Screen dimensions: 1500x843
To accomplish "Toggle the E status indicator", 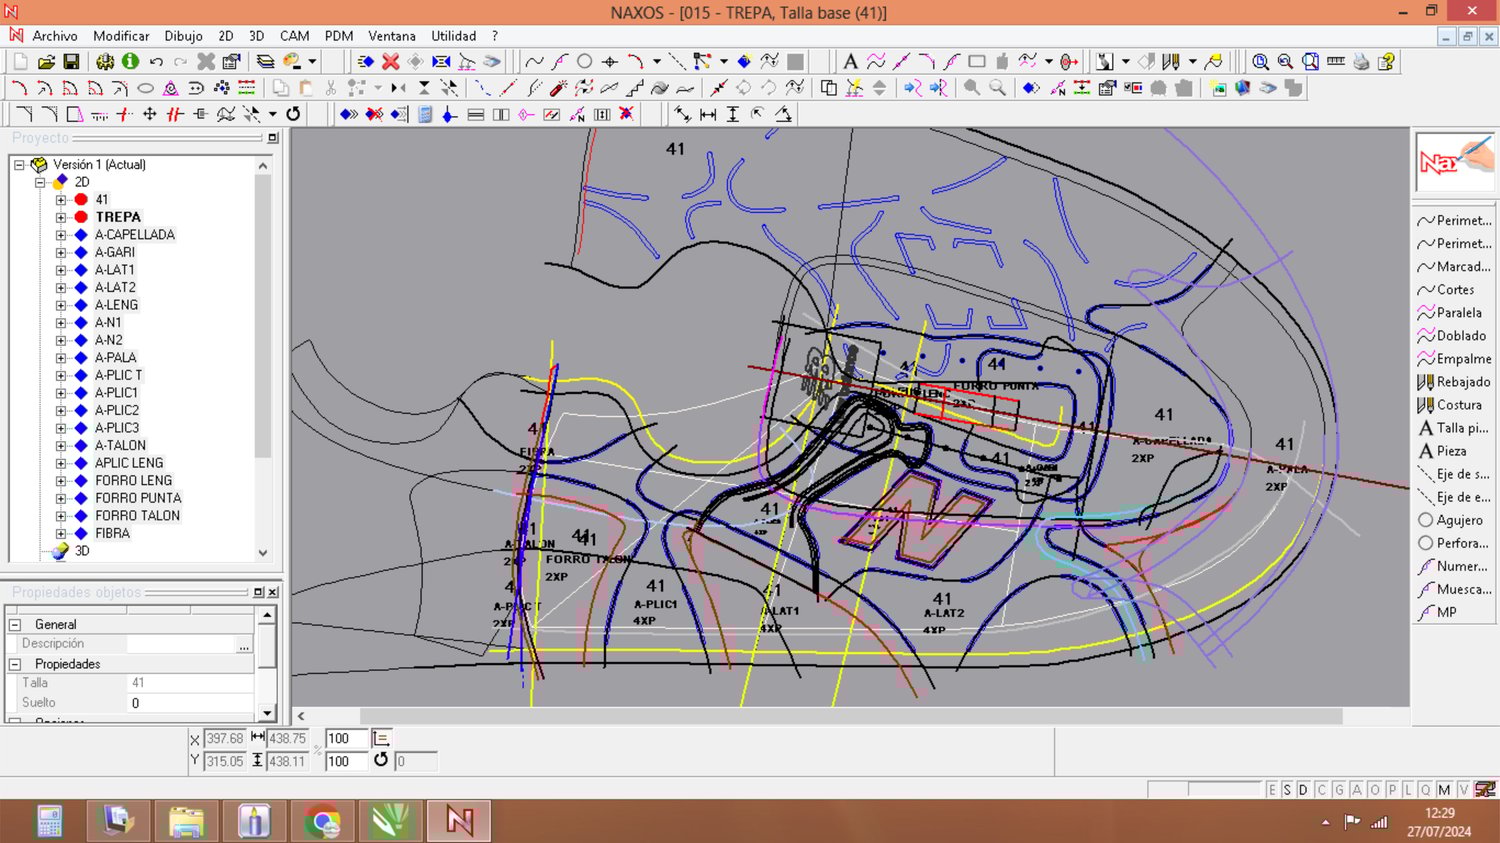I will click(x=1272, y=790).
